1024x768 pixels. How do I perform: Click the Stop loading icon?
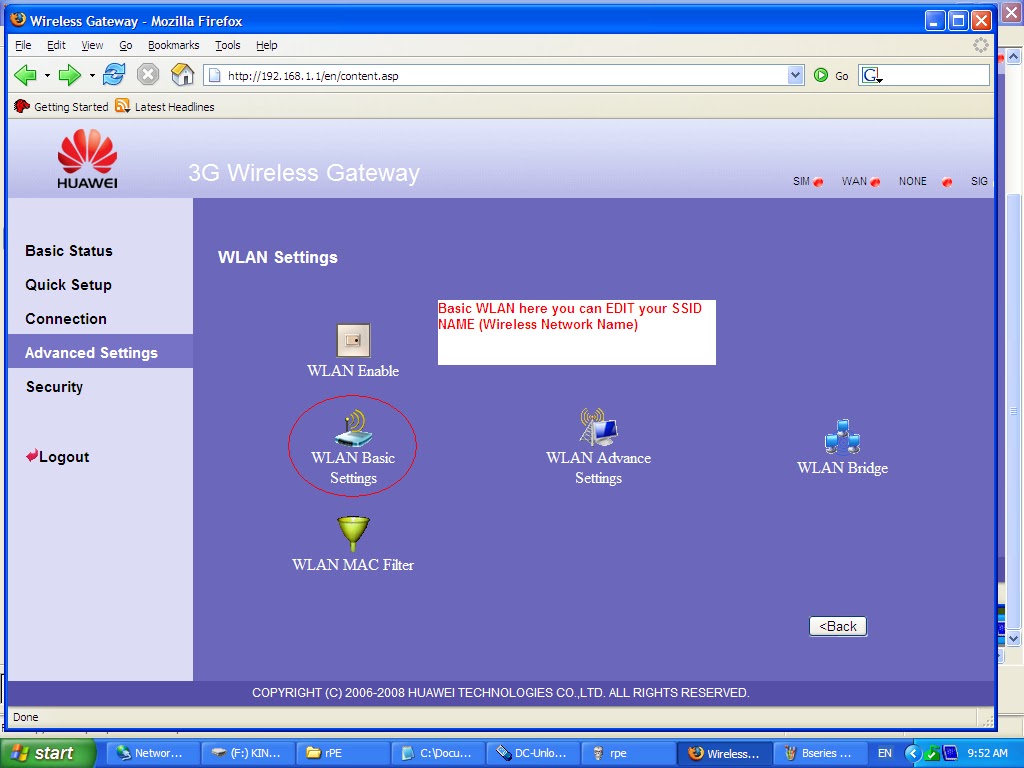pyautogui.click(x=148, y=74)
